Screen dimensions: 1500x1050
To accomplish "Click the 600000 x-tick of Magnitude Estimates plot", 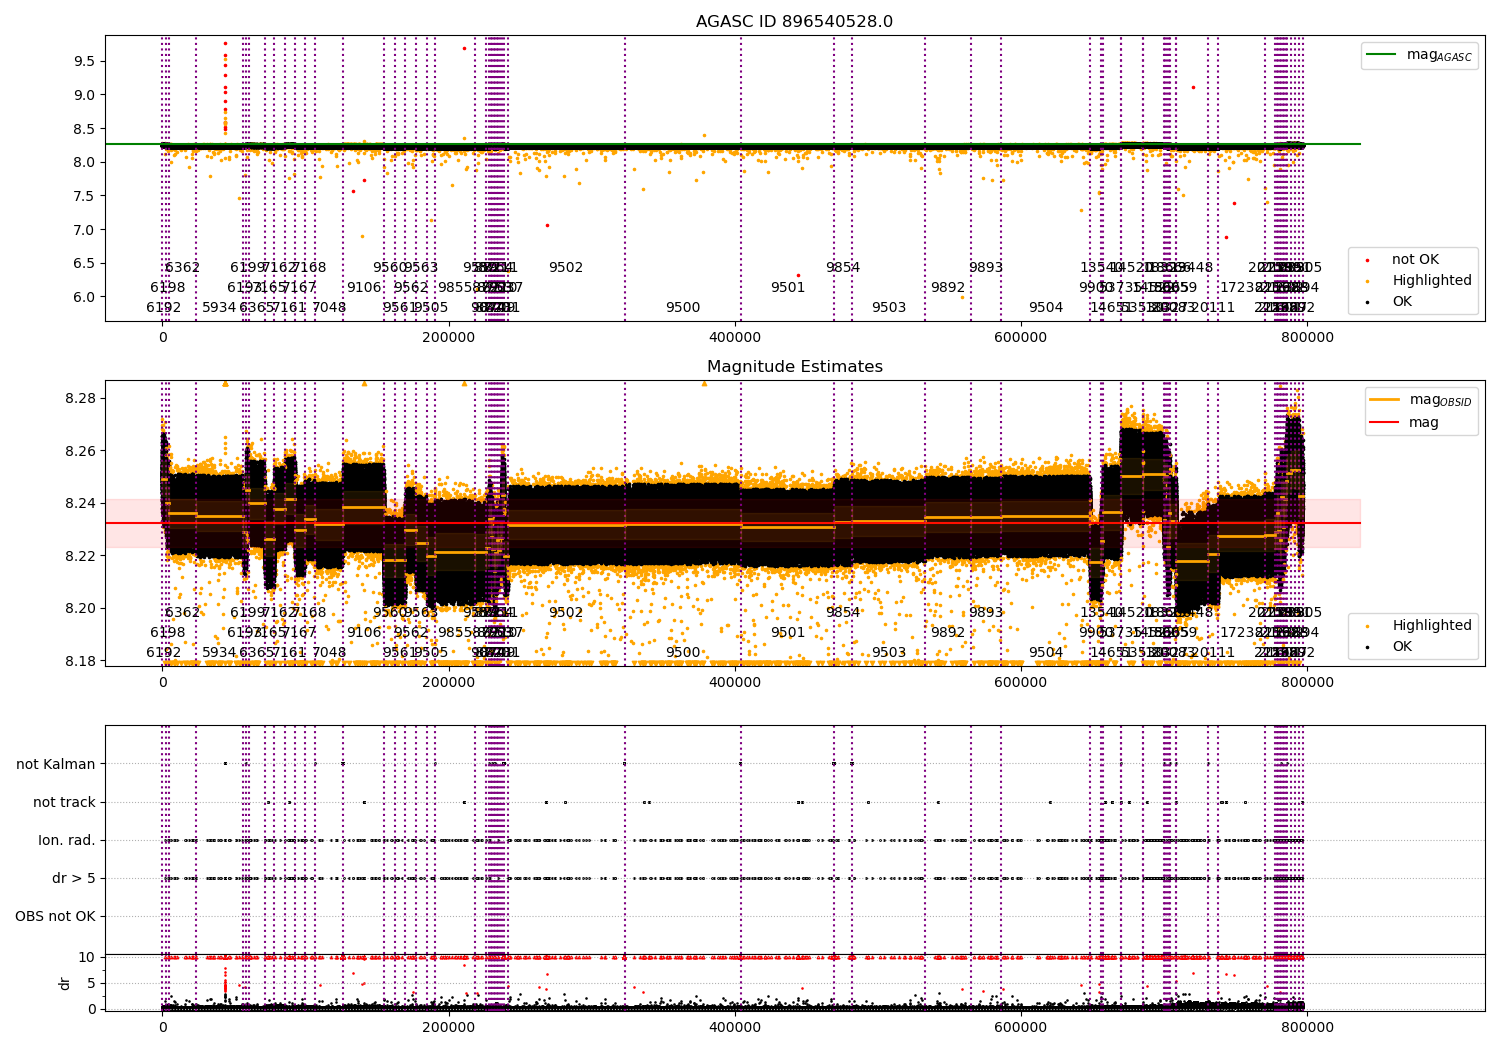I will pyautogui.click(x=1022, y=683).
